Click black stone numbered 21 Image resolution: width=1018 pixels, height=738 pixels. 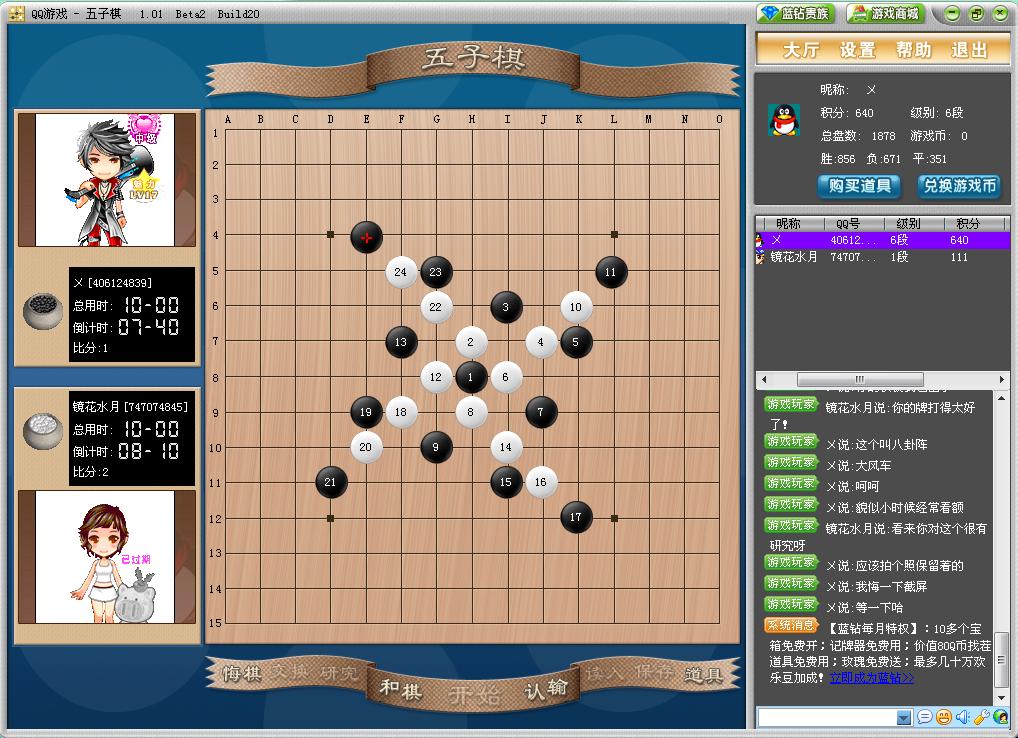click(330, 482)
